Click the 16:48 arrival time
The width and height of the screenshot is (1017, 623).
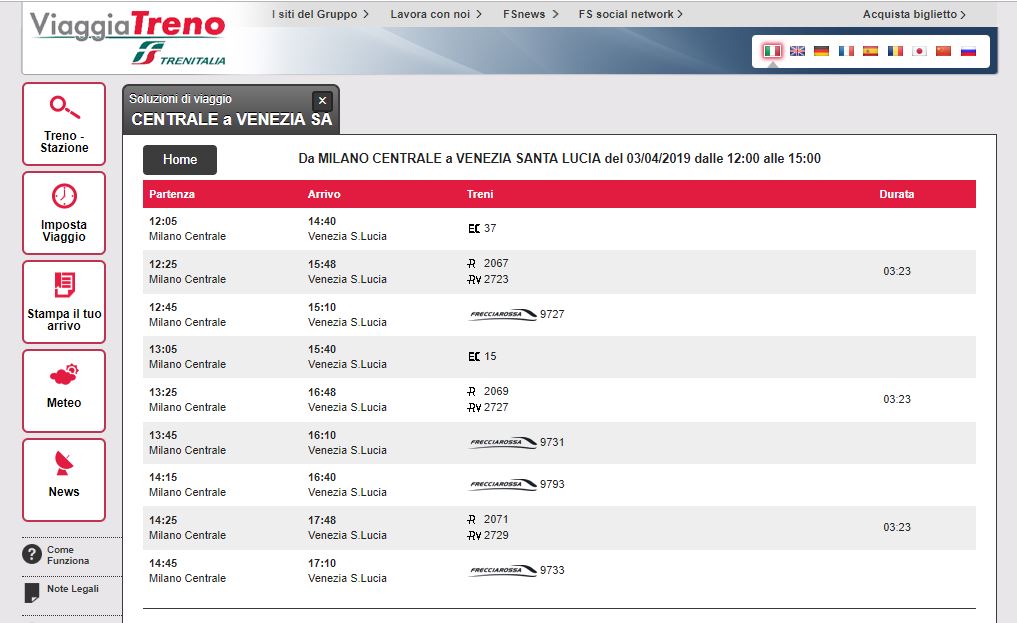(x=322, y=392)
